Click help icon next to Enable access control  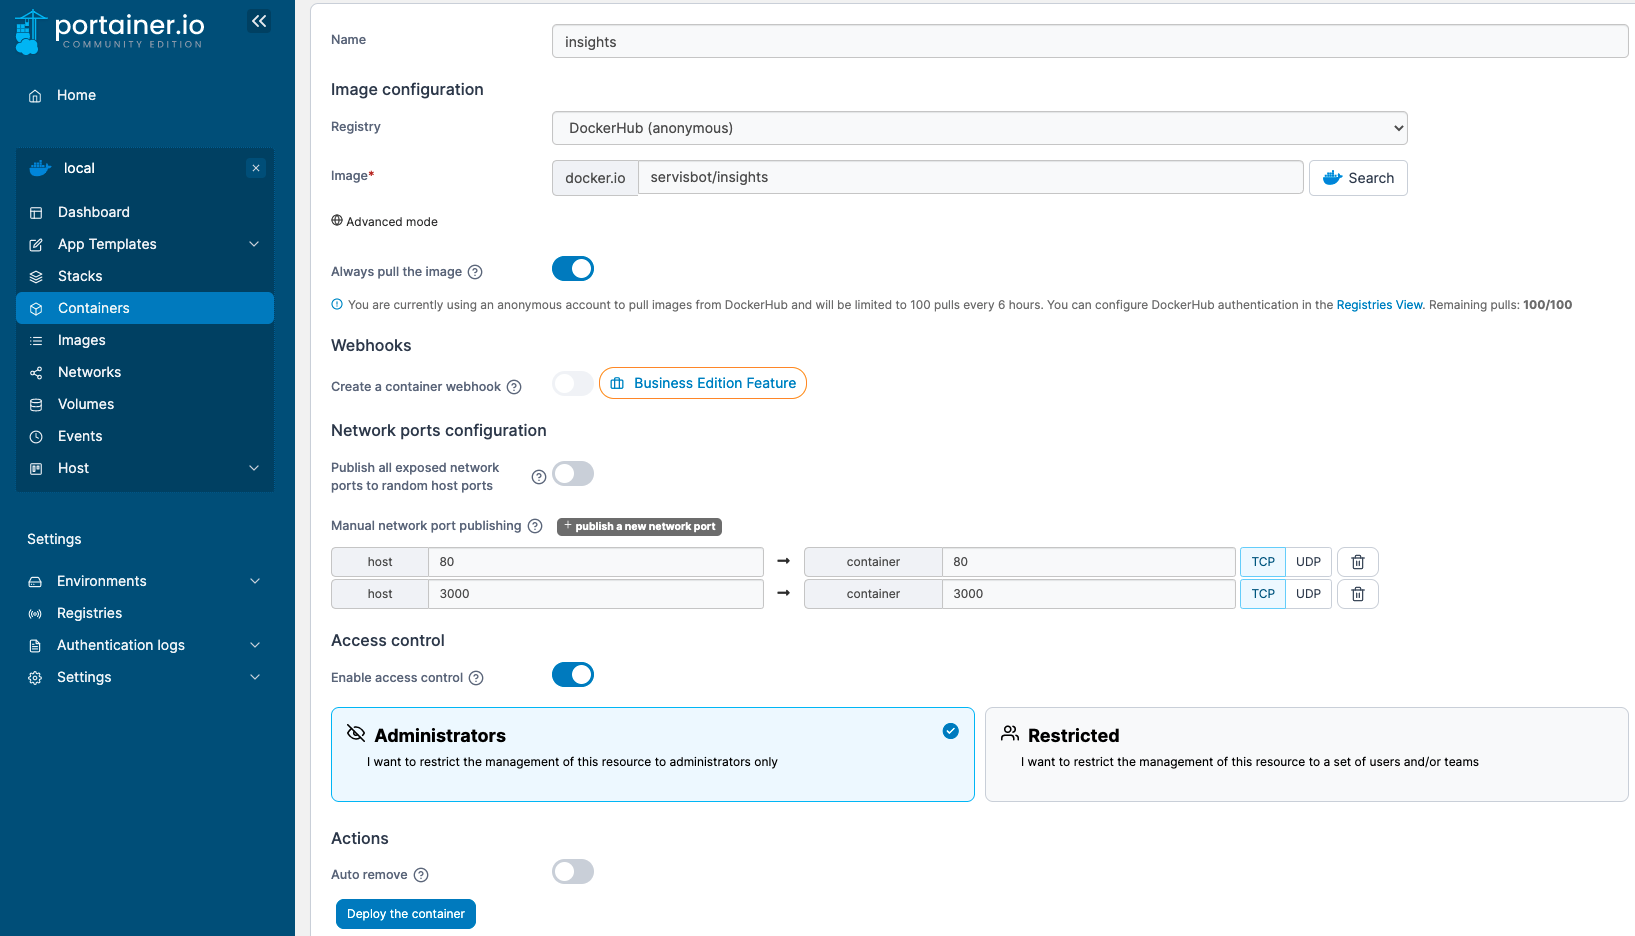point(476,678)
